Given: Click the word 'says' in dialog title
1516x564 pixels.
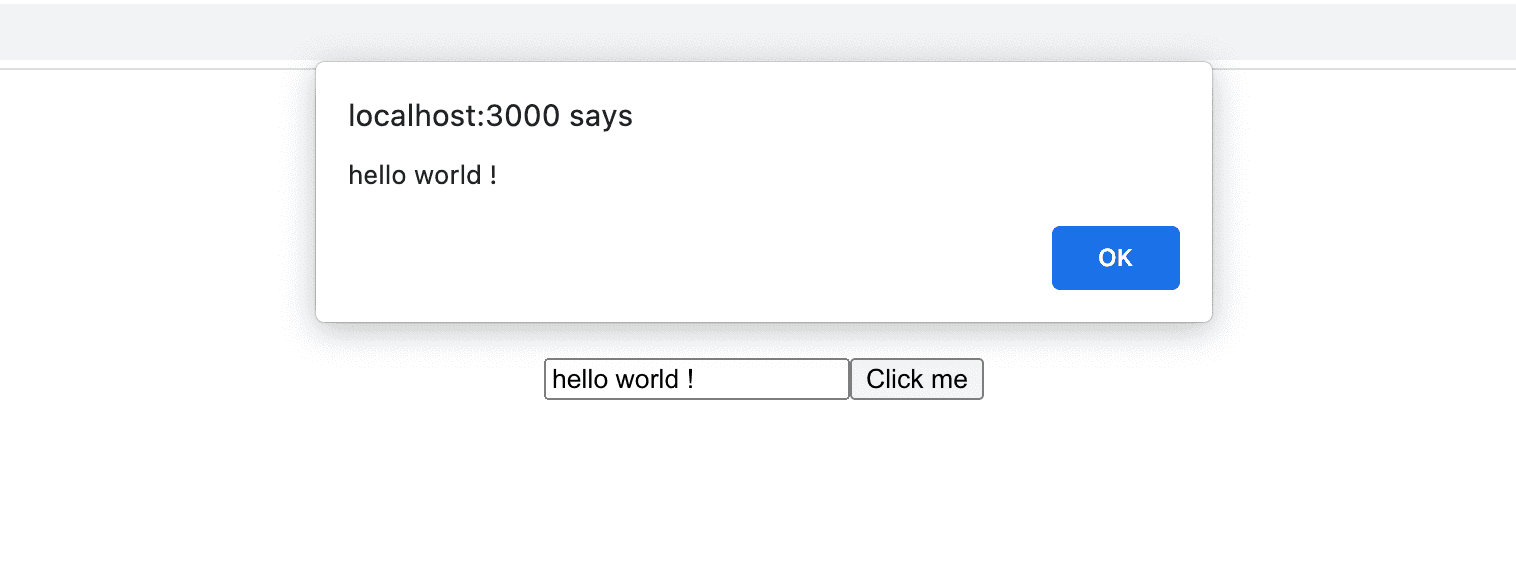Looking at the screenshot, I should point(601,117).
